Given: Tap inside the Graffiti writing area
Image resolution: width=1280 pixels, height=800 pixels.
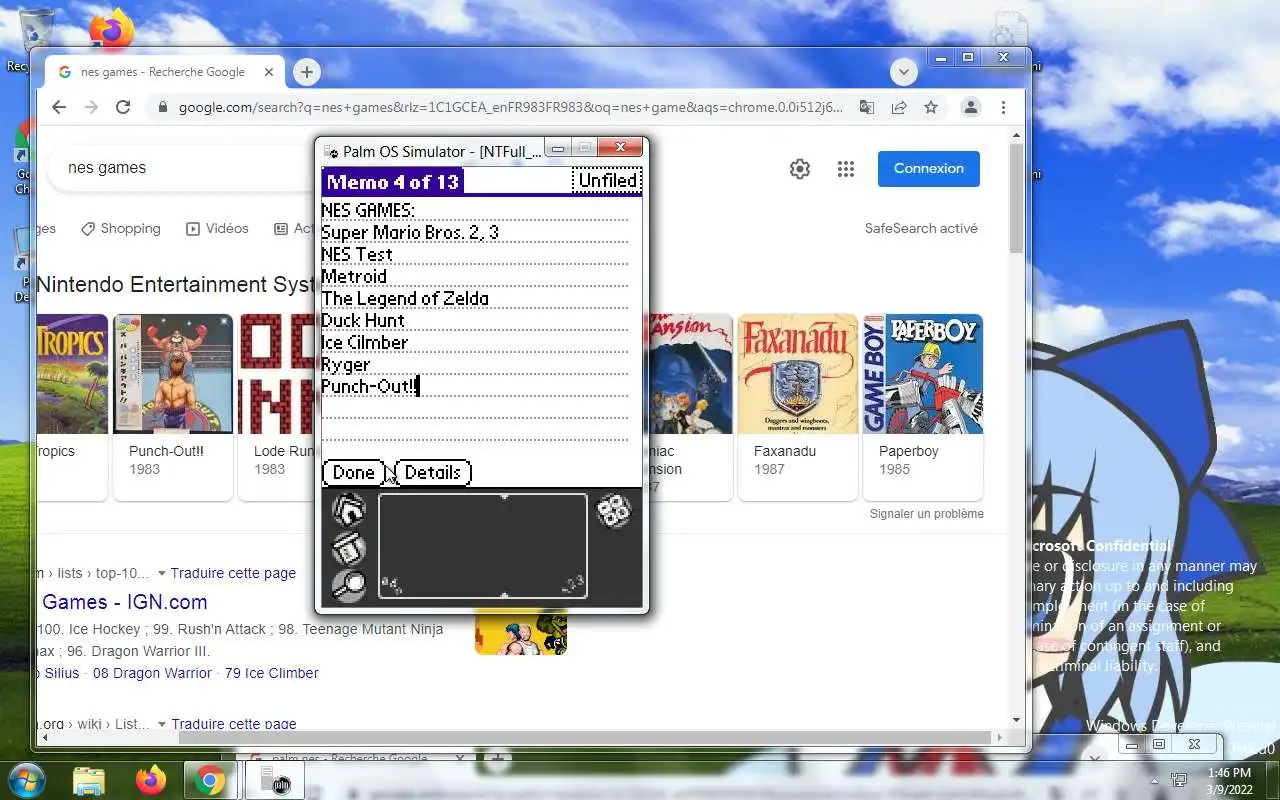Looking at the screenshot, I should 482,546.
